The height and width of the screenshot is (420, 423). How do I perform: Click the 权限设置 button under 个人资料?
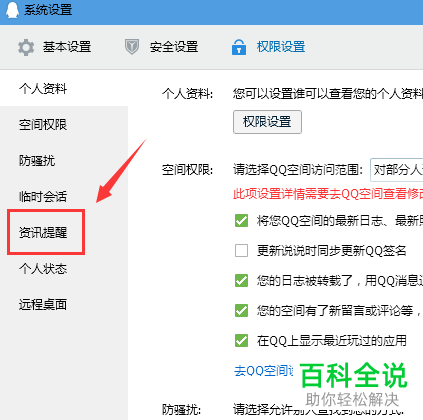pyautogui.click(x=267, y=122)
